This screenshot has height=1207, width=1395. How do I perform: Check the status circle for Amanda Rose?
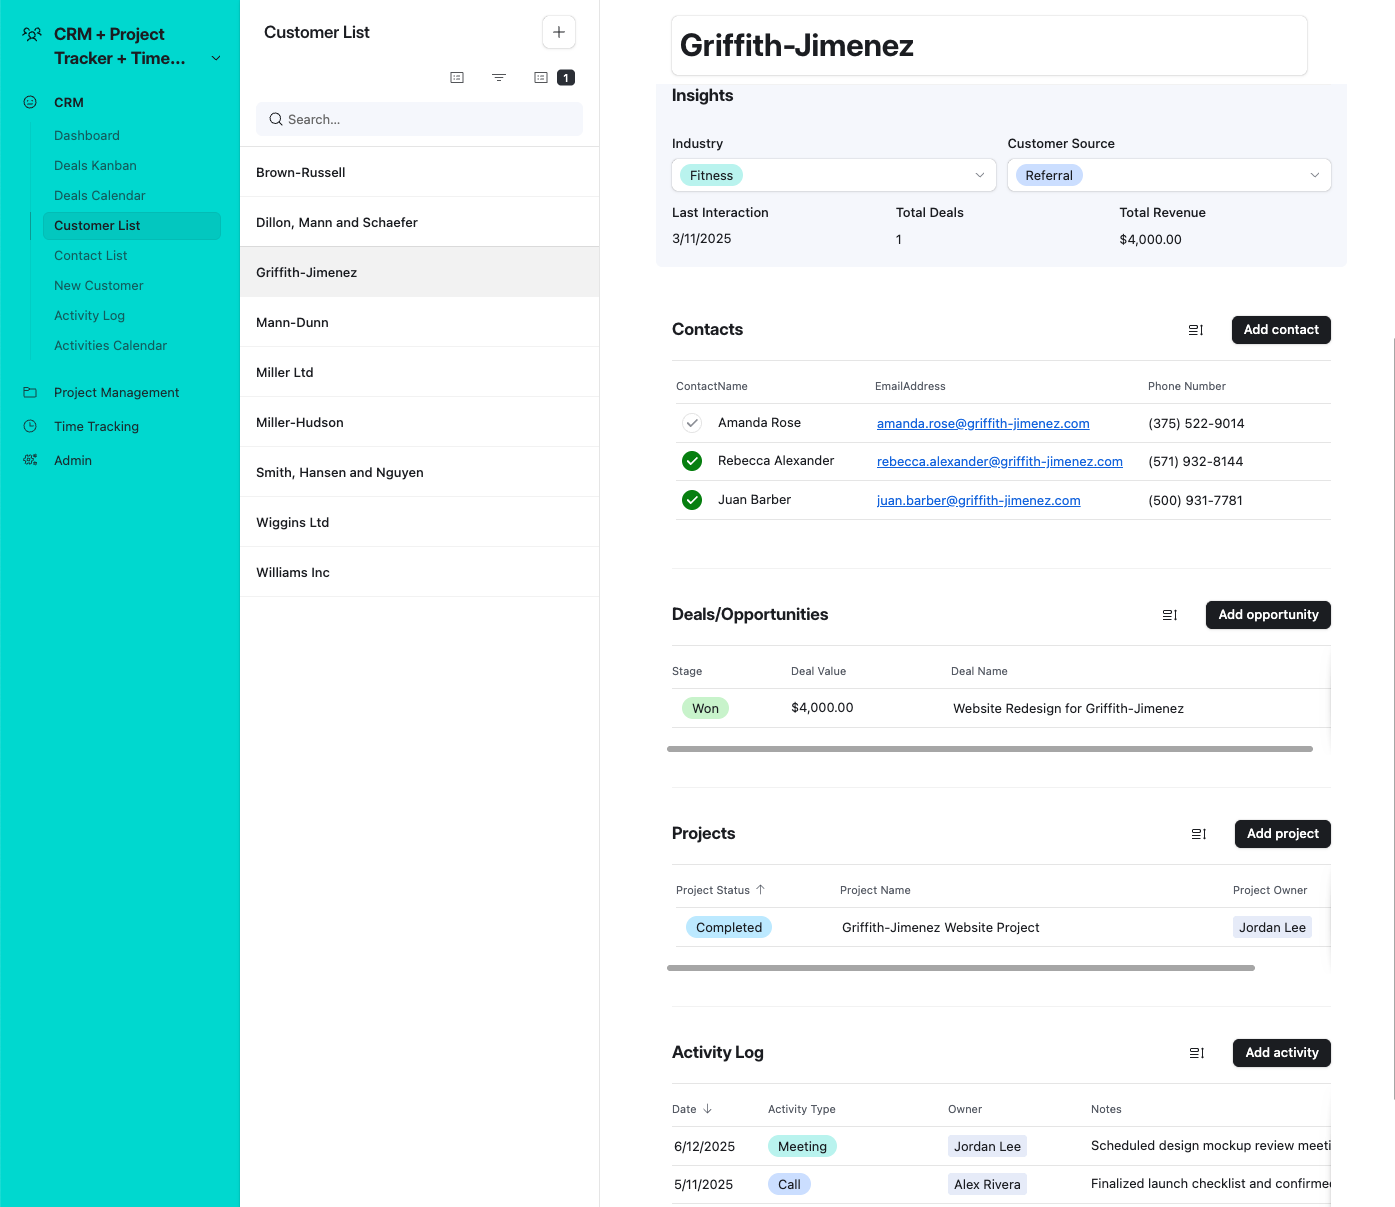[692, 423]
